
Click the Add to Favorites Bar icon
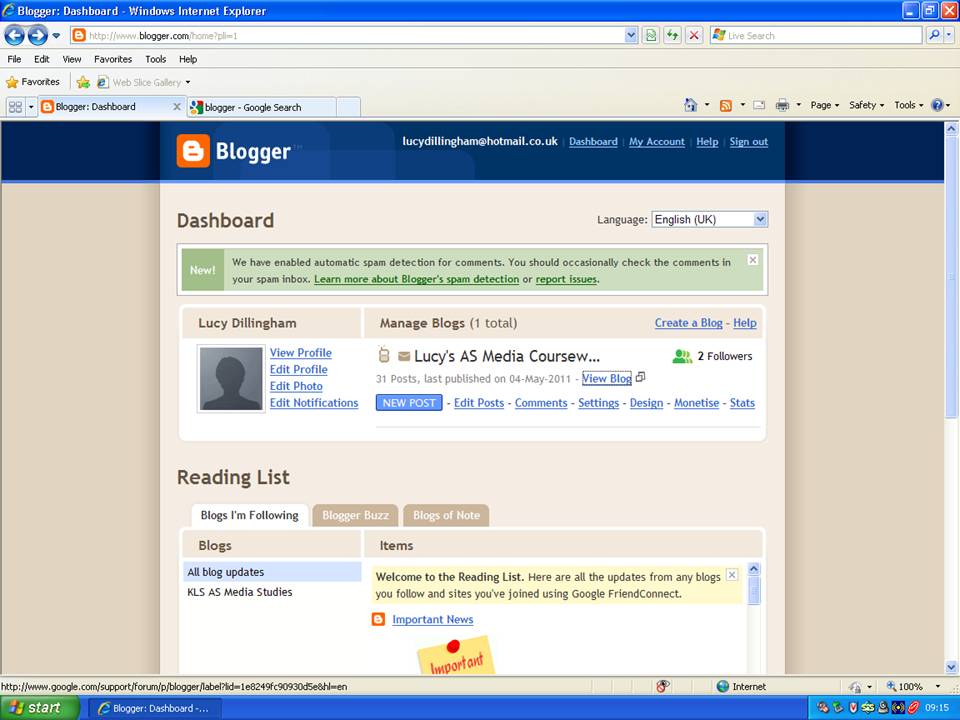pyautogui.click(x=83, y=82)
